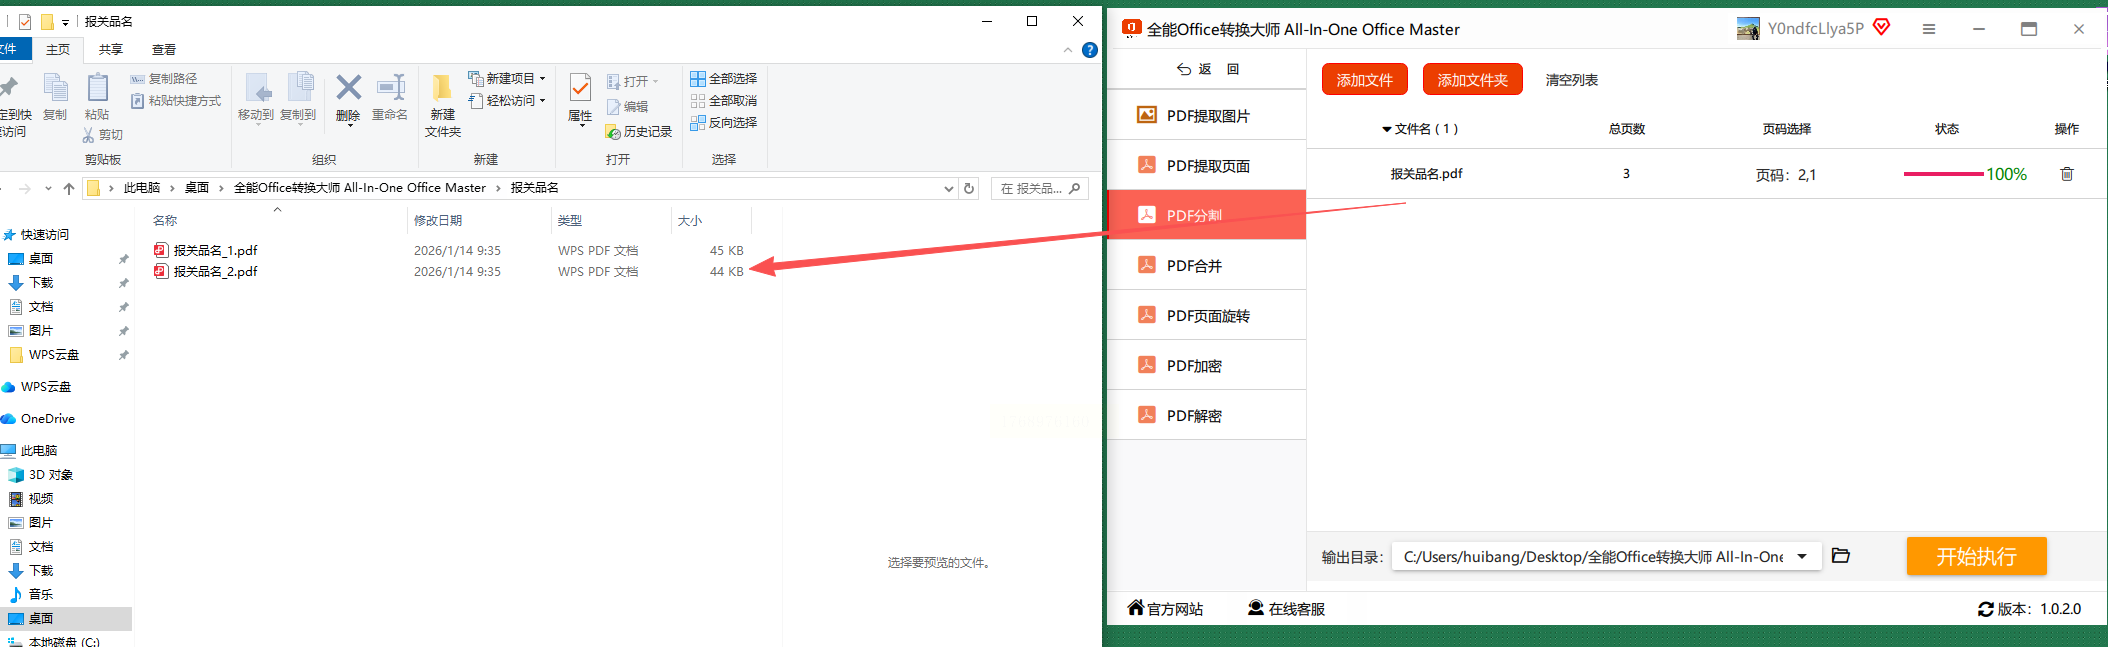Expand the 删除 dropdown arrow in ribbon
Viewport: 2108px width, 647px height.
click(x=349, y=125)
